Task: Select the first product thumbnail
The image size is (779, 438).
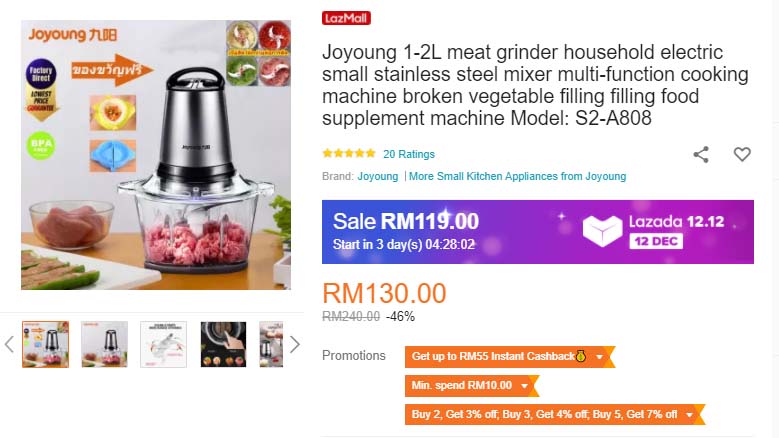Action: coord(45,344)
